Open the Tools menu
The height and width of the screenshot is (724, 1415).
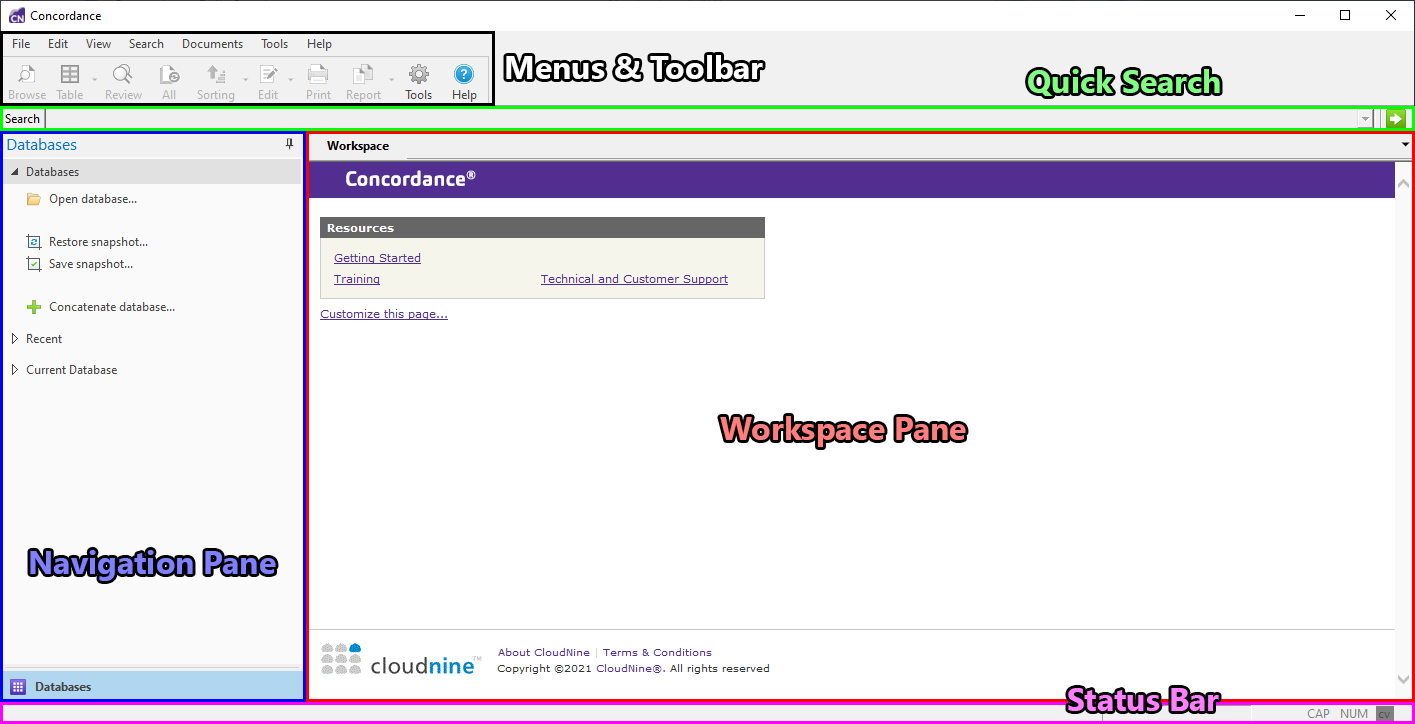(274, 44)
